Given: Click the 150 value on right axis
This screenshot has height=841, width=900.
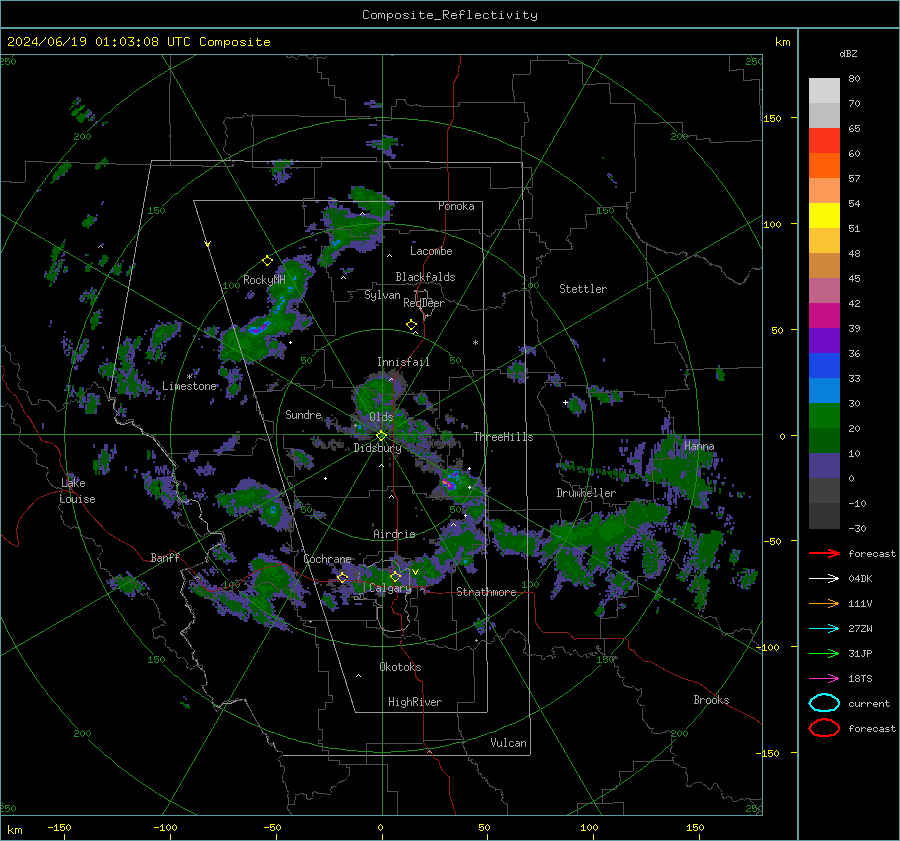Looking at the screenshot, I should [x=773, y=118].
